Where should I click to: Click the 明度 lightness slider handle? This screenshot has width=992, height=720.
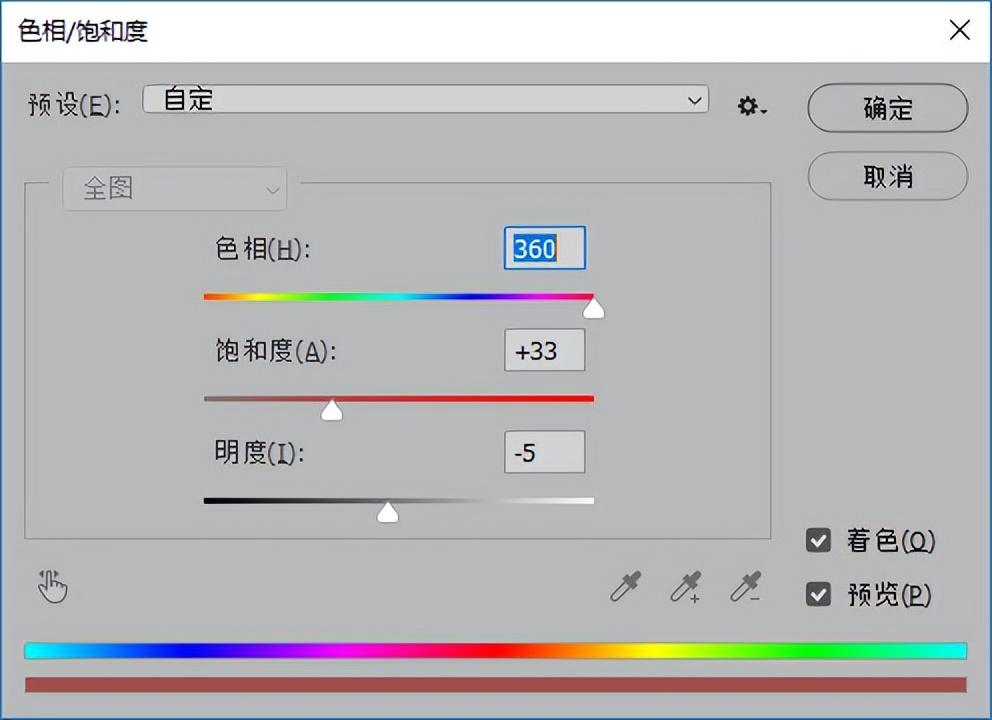point(388,512)
